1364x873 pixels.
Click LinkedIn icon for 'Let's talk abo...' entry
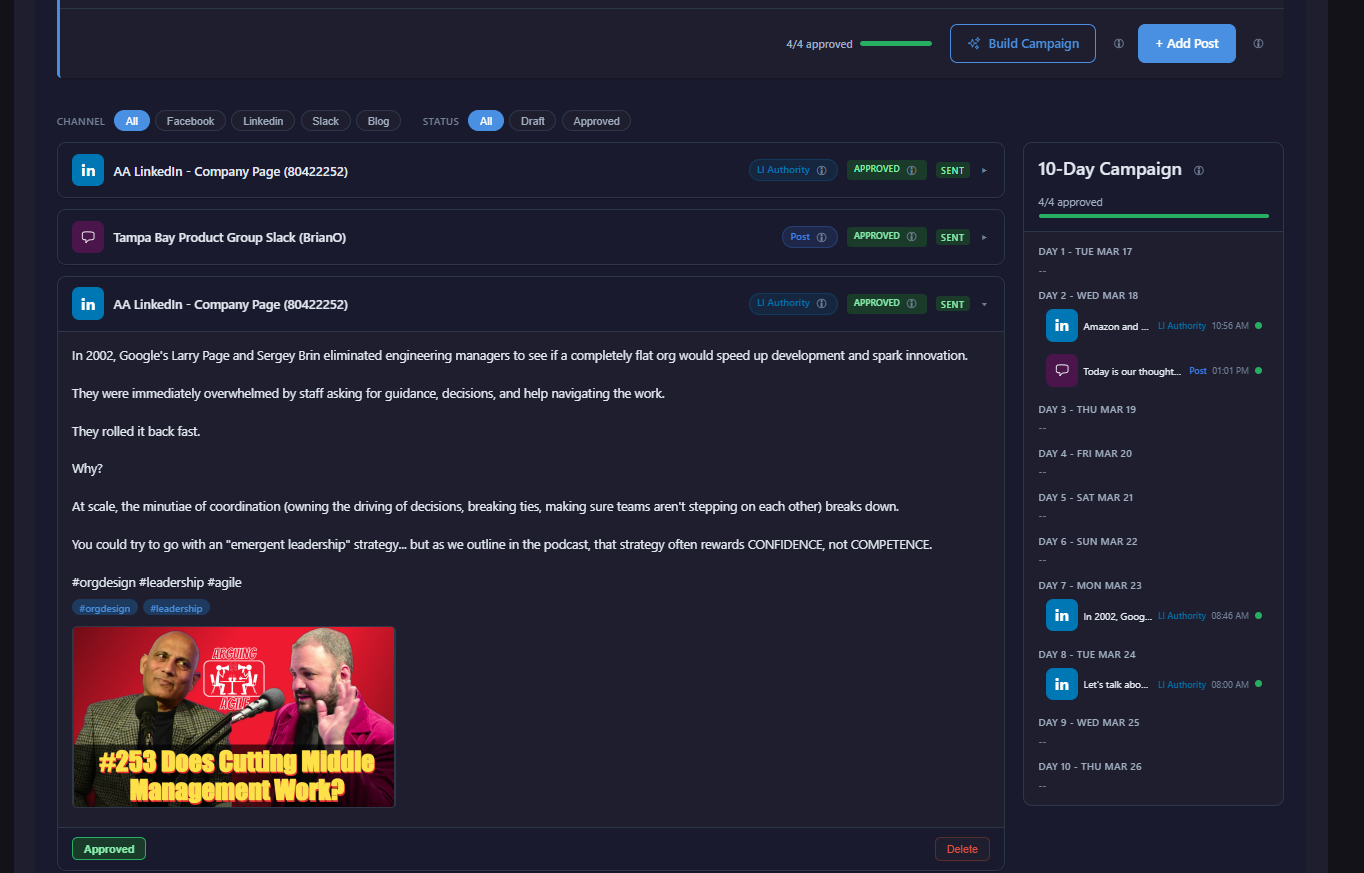click(1062, 684)
